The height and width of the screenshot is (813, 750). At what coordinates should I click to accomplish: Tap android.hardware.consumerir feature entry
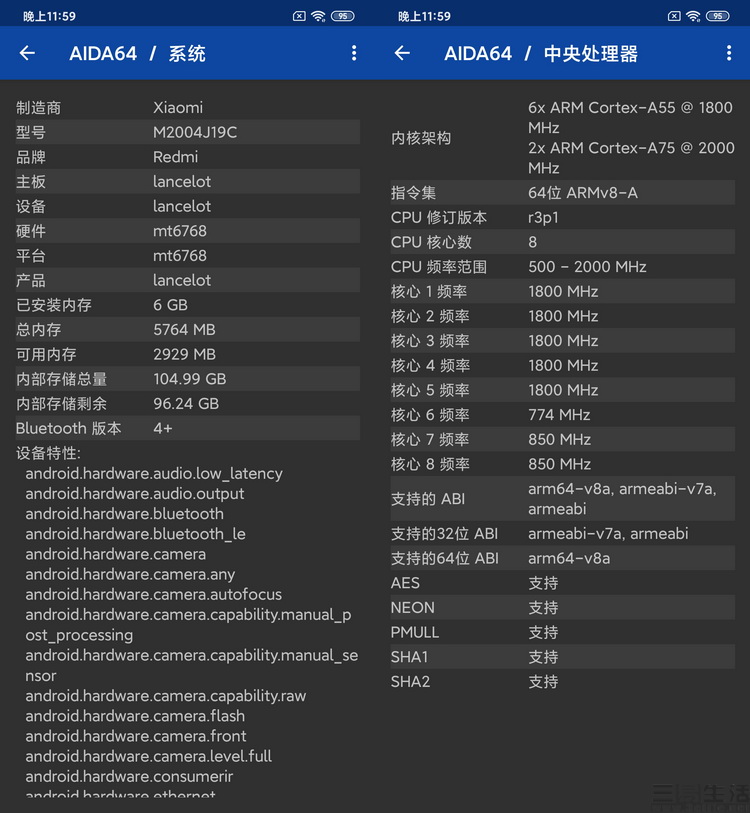point(129,776)
